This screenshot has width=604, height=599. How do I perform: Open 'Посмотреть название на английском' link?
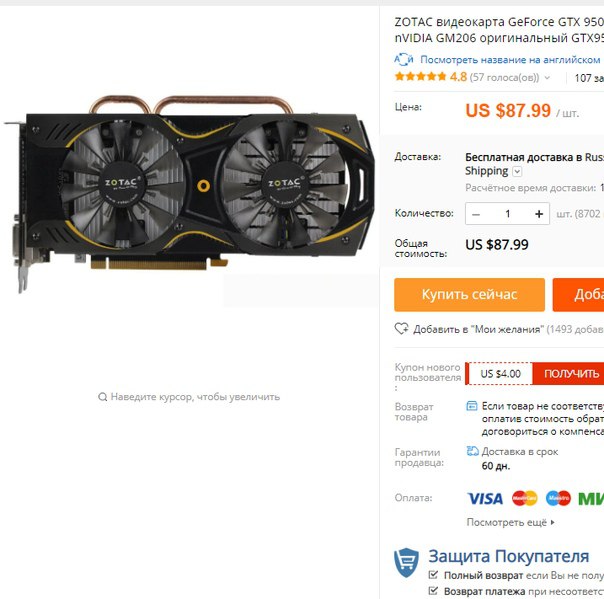pyautogui.click(x=510, y=59)
